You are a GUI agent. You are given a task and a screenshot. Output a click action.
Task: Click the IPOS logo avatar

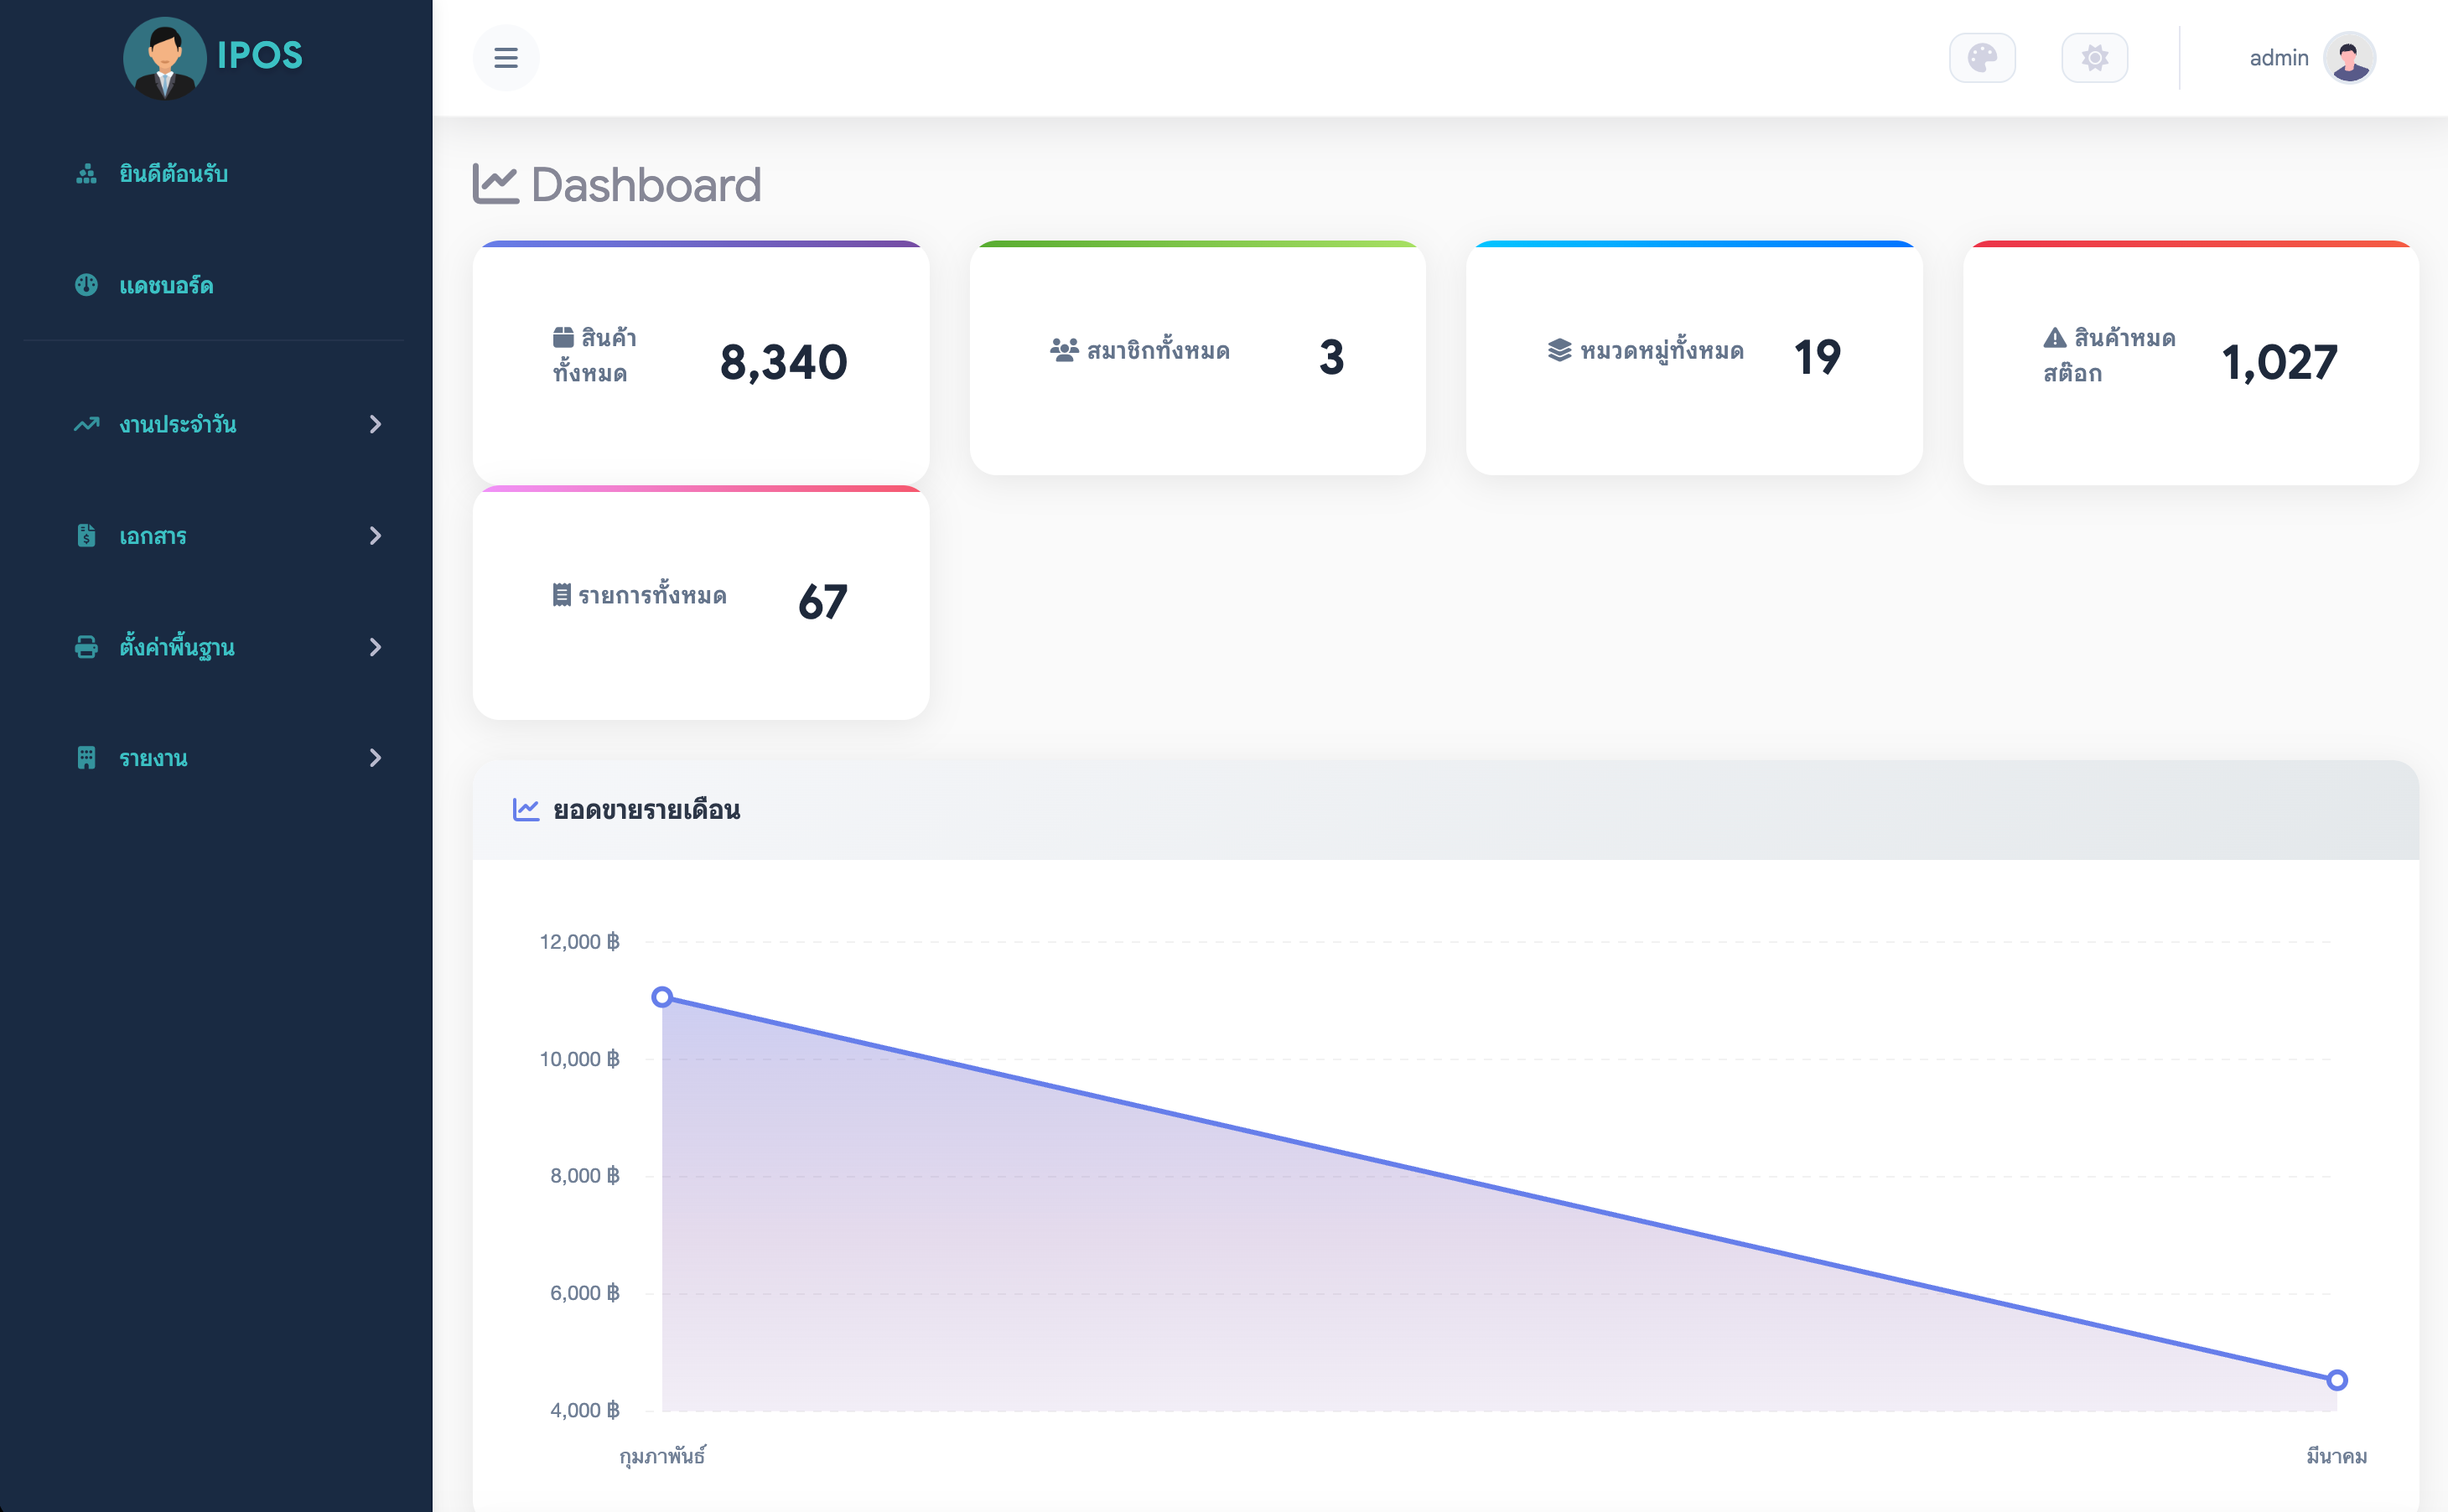coord(164,57)
